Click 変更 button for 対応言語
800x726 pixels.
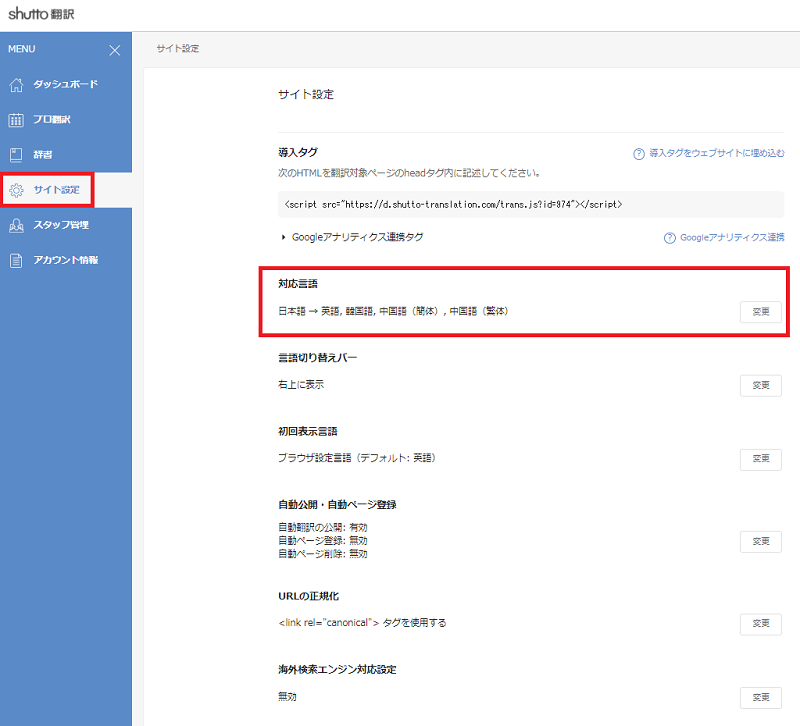click(761, 312)
